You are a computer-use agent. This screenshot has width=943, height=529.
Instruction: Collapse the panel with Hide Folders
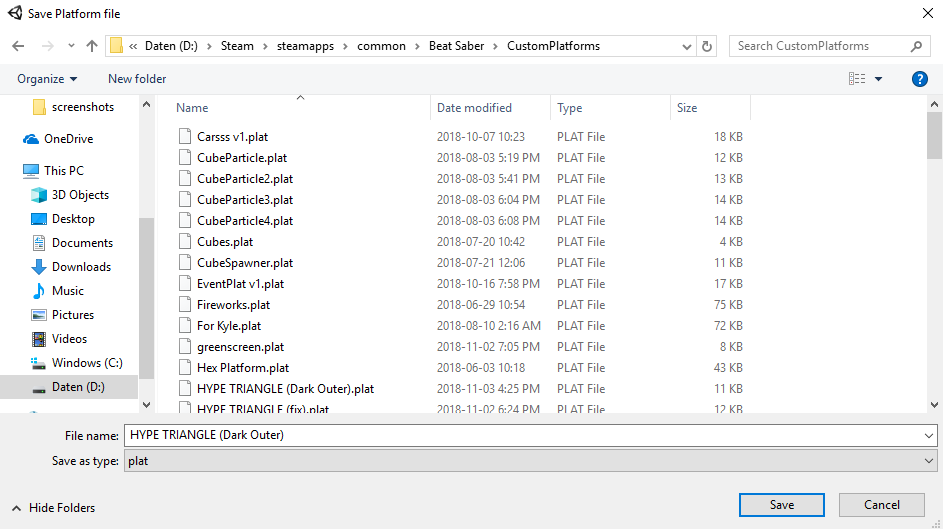pos(54,508)
